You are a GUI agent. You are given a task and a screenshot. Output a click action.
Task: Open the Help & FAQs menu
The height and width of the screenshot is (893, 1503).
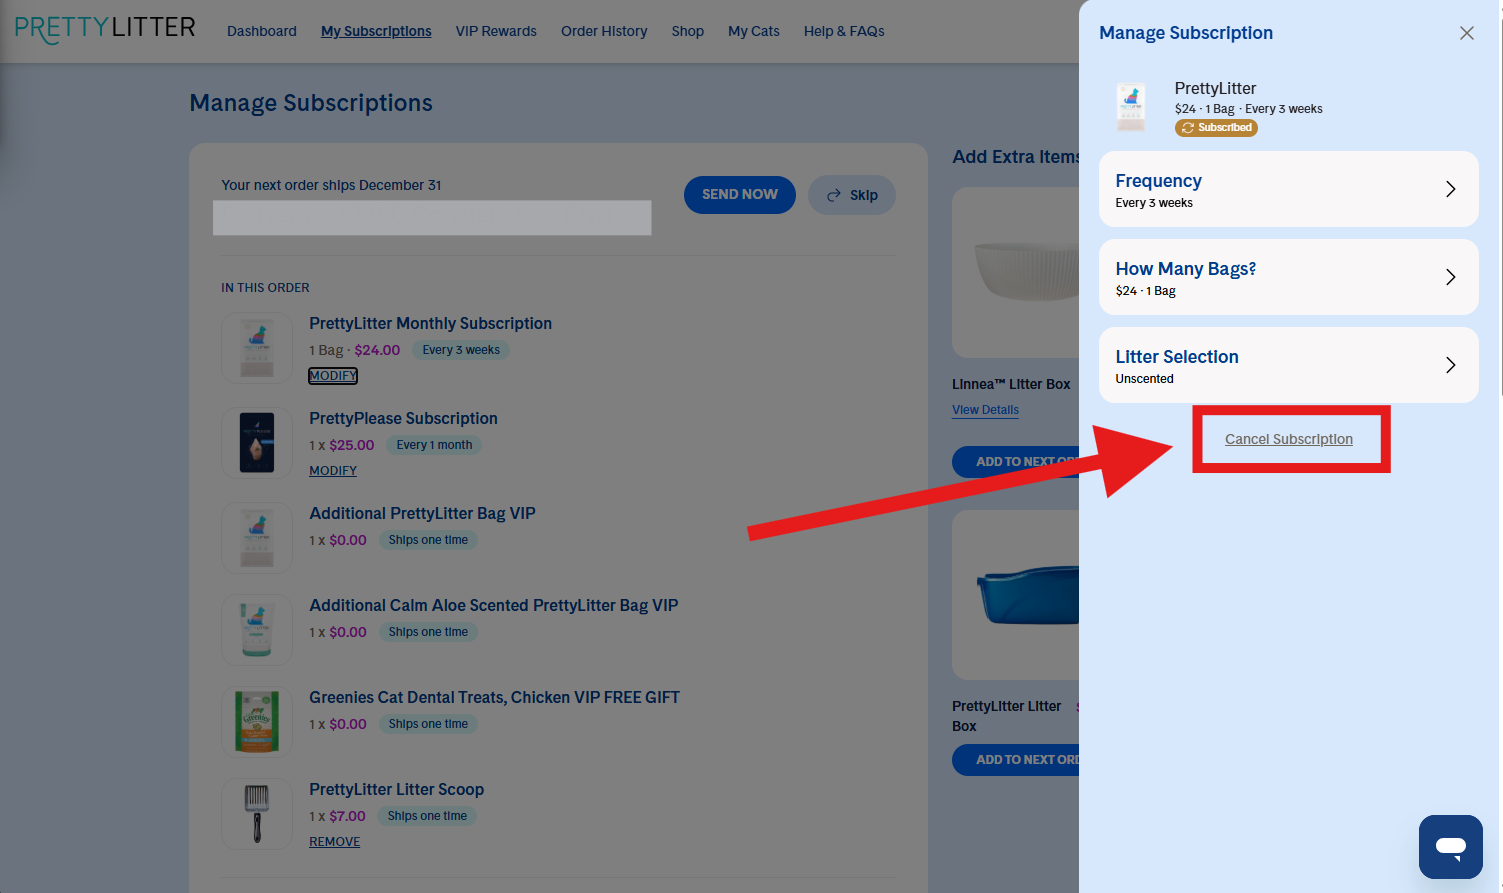tap(844, 31)
